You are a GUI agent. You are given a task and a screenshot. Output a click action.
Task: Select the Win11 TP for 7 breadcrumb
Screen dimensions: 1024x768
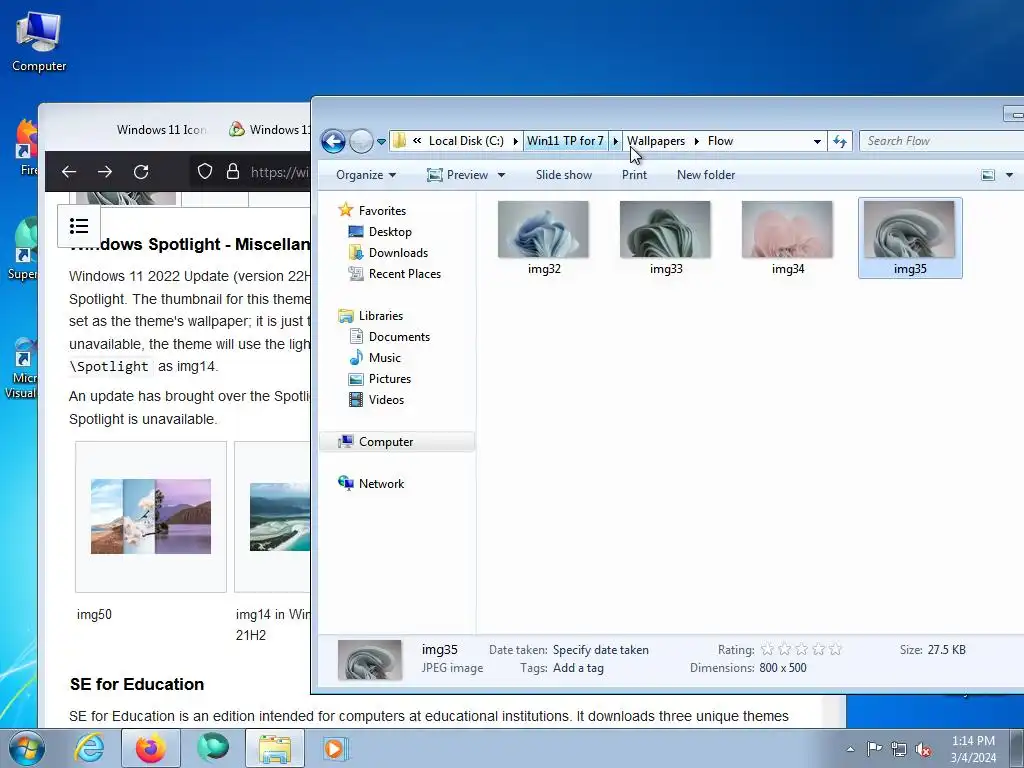point(566,141)
